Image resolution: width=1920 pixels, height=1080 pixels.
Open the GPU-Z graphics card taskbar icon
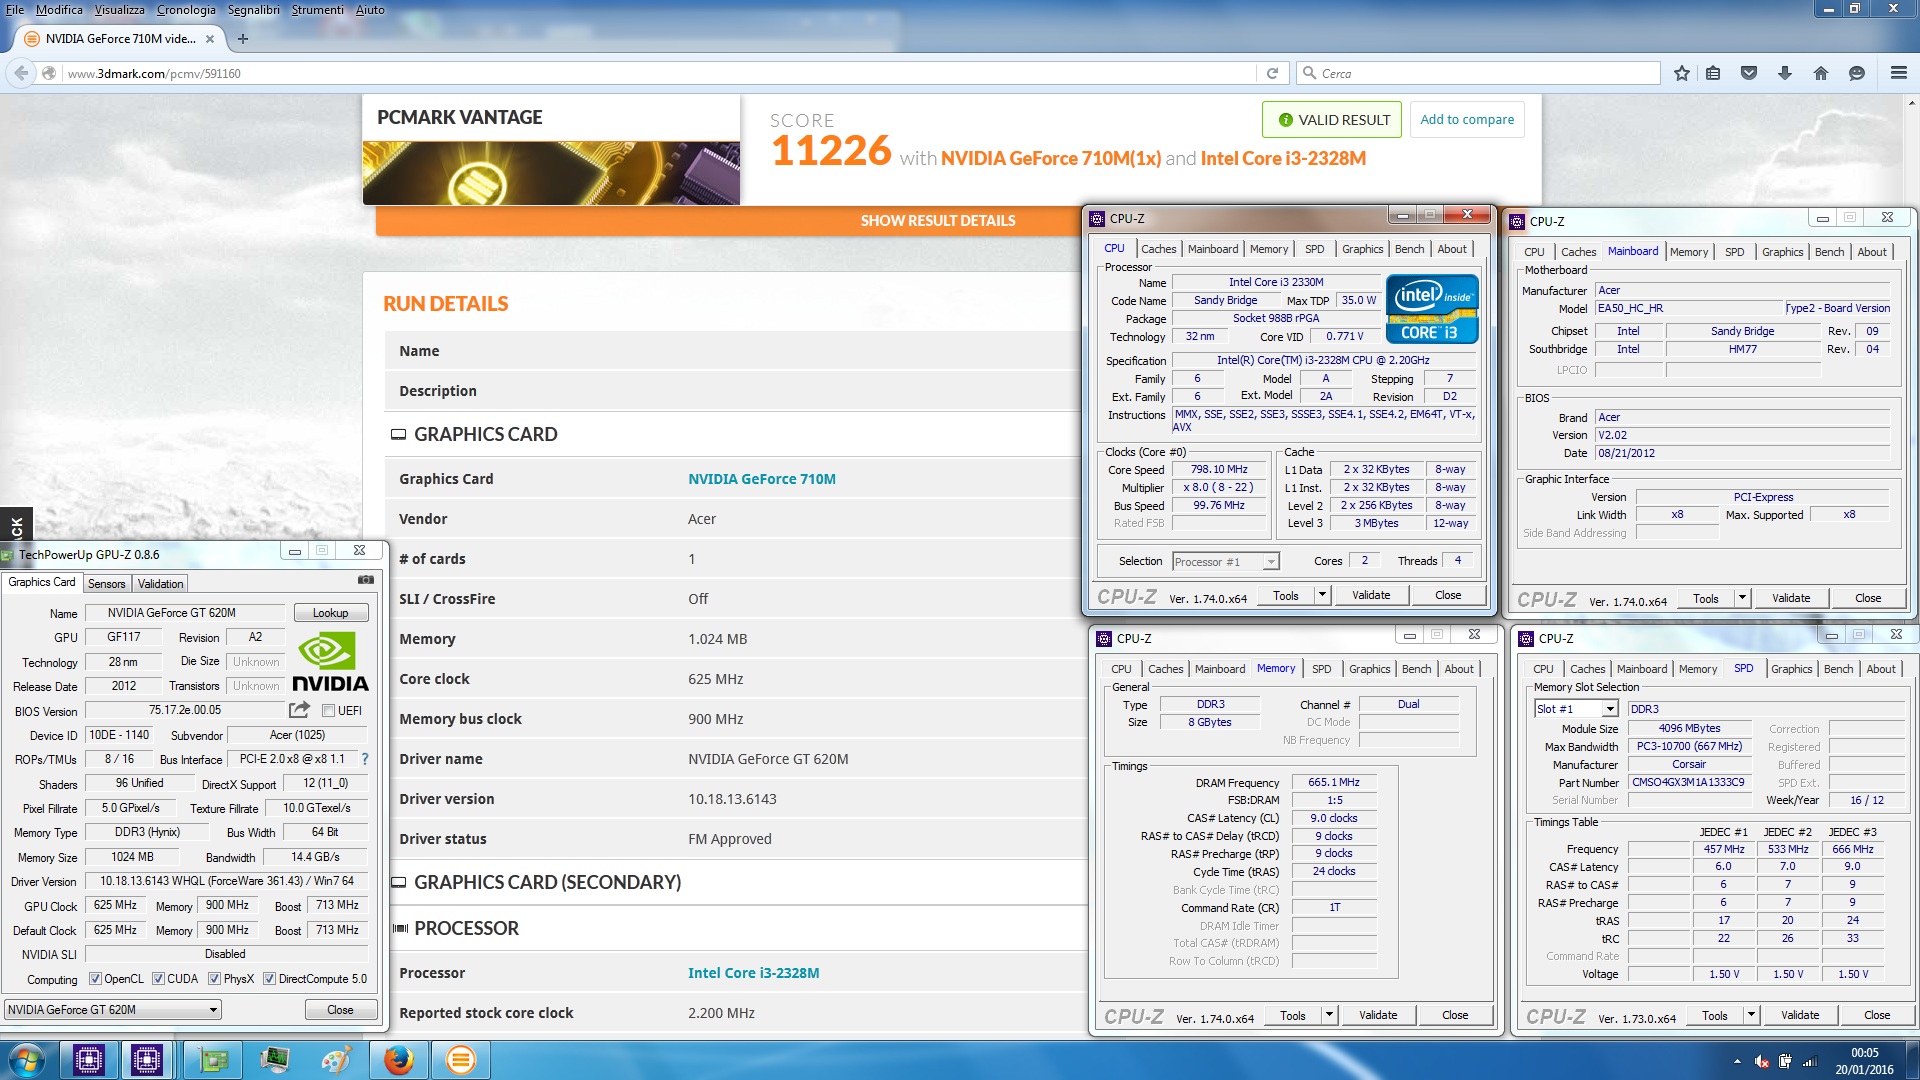tap(214, 1060)
